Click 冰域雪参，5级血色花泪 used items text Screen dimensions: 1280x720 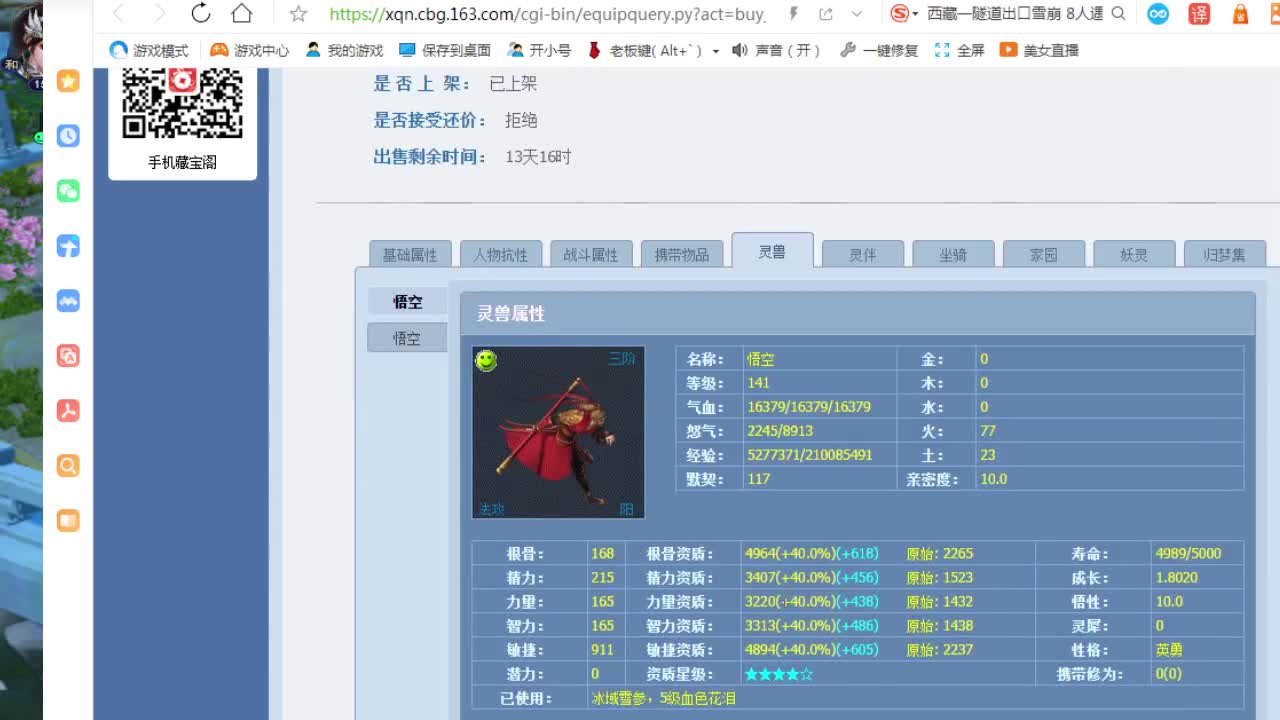coord(663,698)
